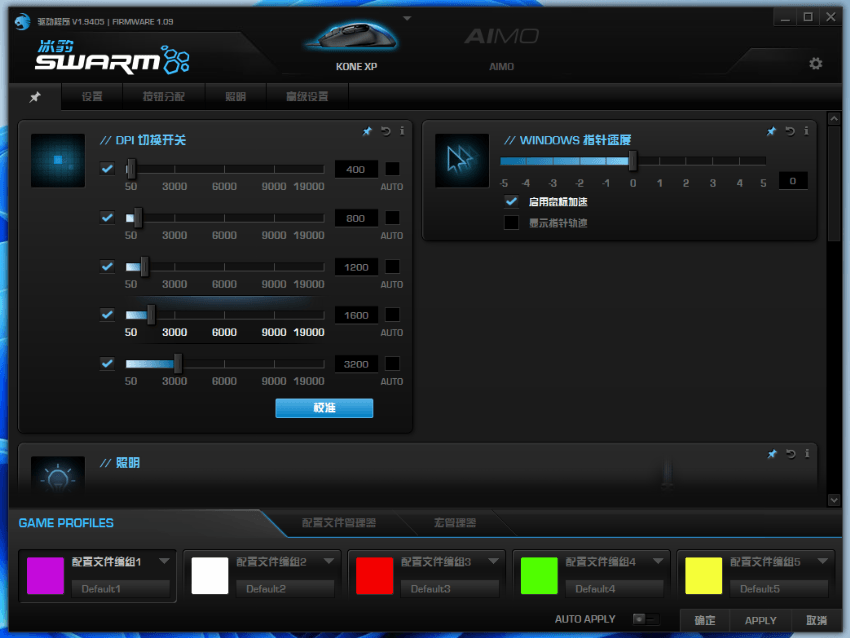Screen dimensions: 850x638
Task: Click the Windows pointer speed slider handle
Action: (x=632, y=160)
